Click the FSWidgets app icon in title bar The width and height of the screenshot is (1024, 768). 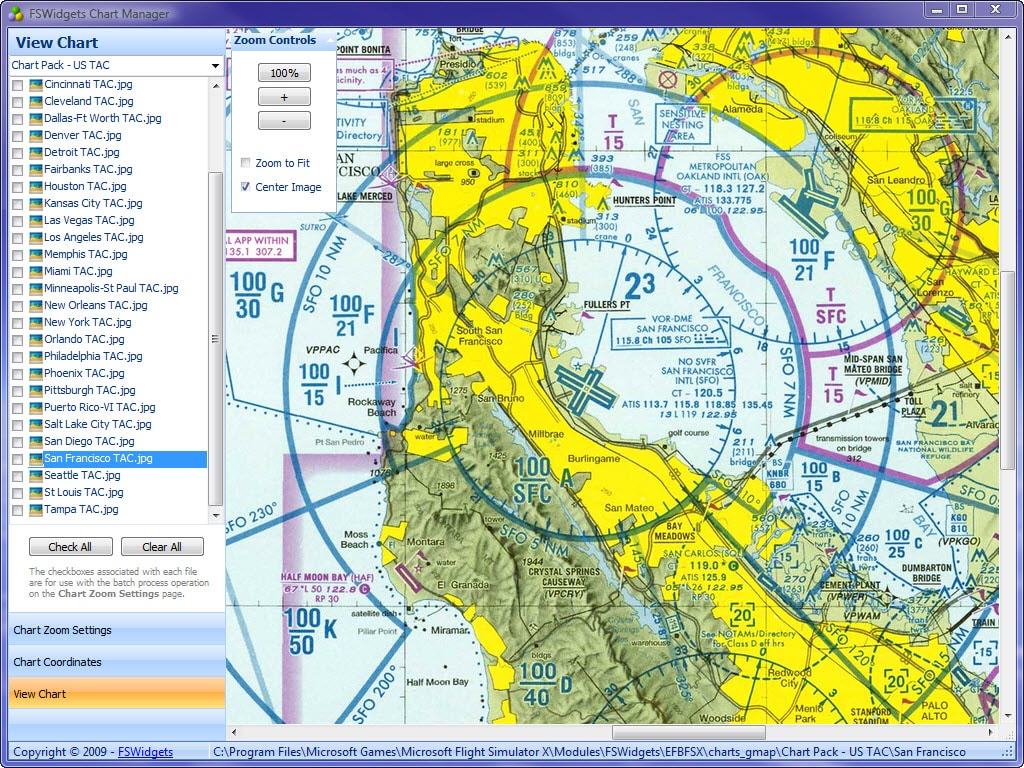click(14, 13)
